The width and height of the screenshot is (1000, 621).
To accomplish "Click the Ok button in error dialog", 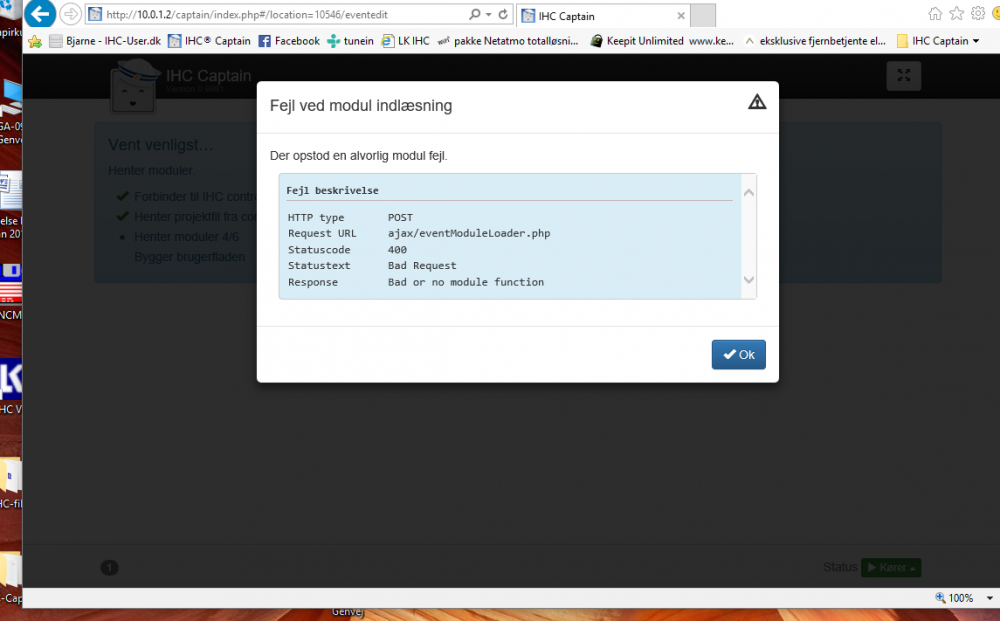I will pyautogui.click(x=738, y=355).
